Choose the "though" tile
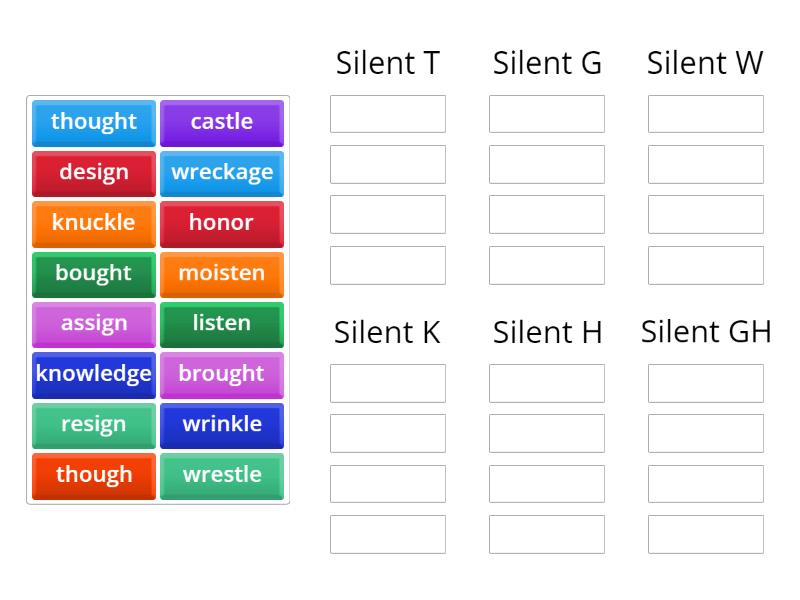800x600 pixels. 93,476
